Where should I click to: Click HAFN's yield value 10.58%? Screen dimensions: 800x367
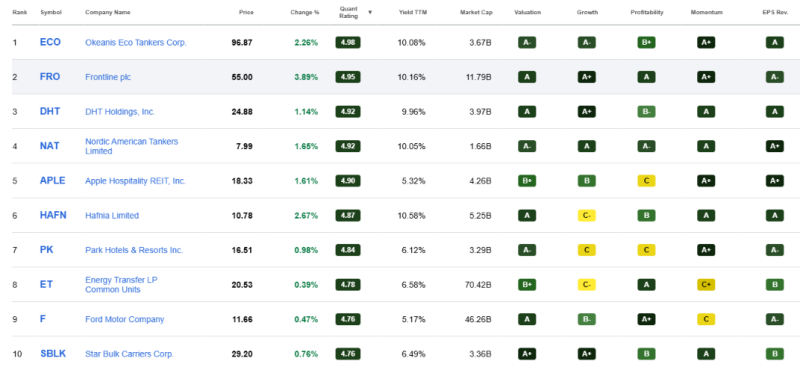[412, 215]
